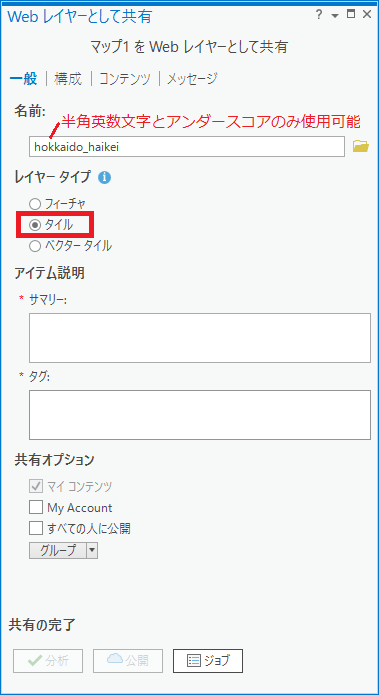Select the タイル radio button
Viewport: 379px width, 695px height.
(x=35, y=225)
